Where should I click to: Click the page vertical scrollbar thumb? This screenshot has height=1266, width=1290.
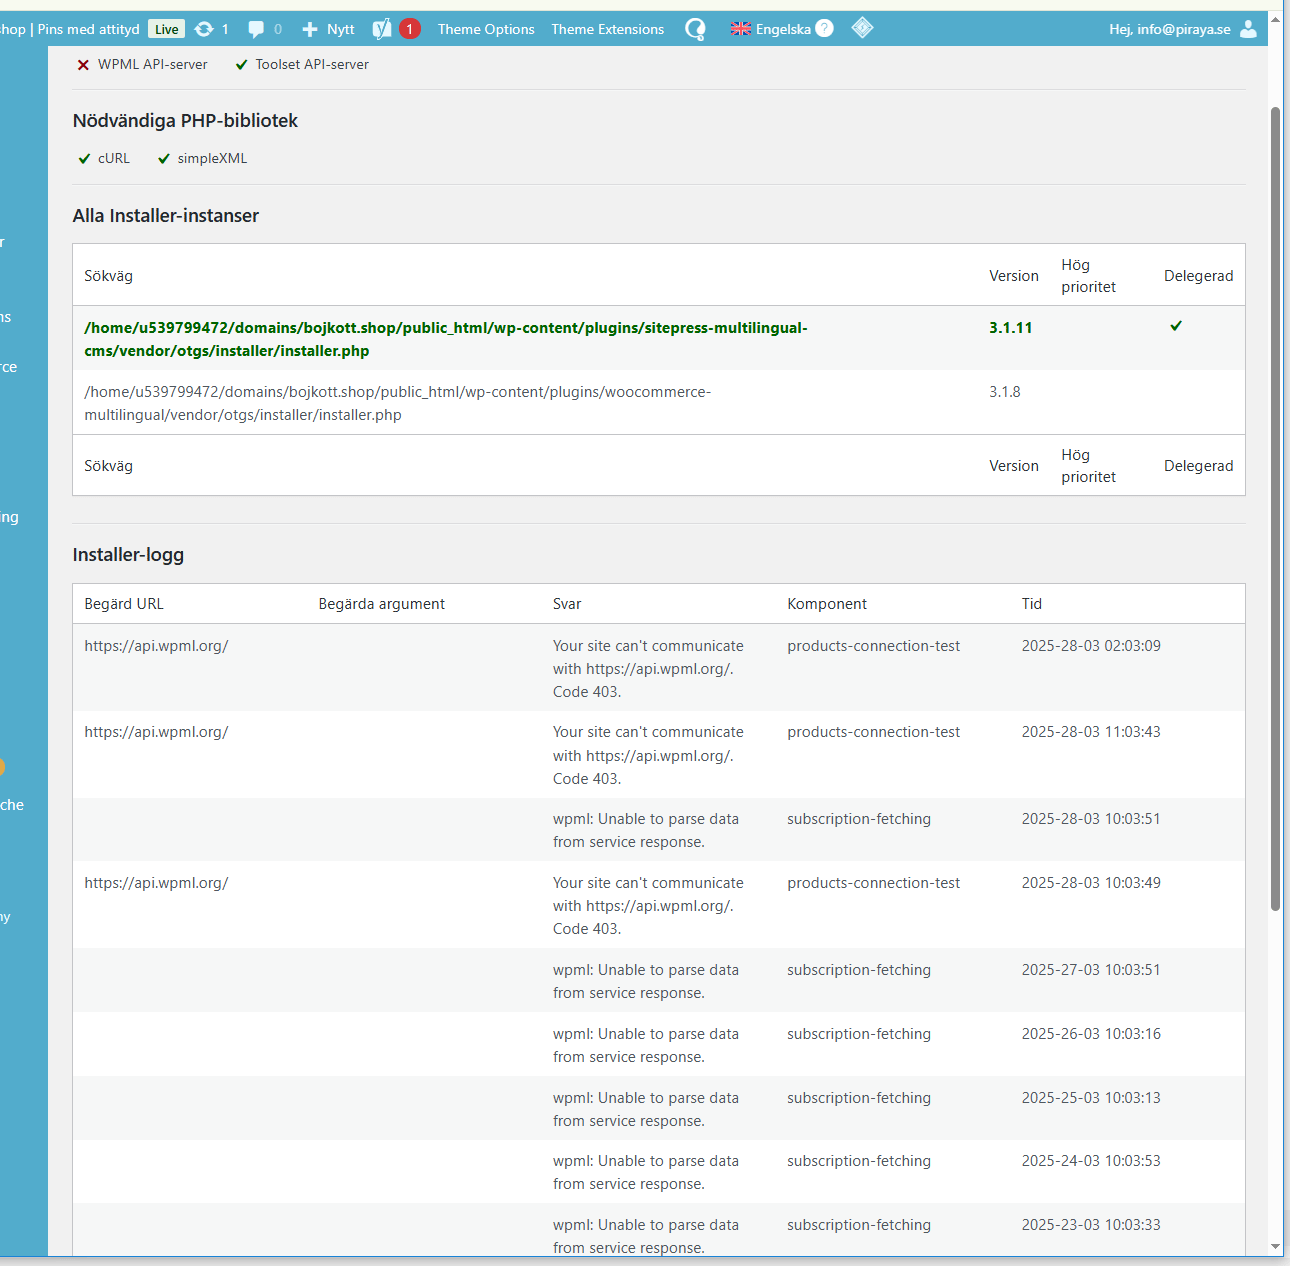[1276, 508]
